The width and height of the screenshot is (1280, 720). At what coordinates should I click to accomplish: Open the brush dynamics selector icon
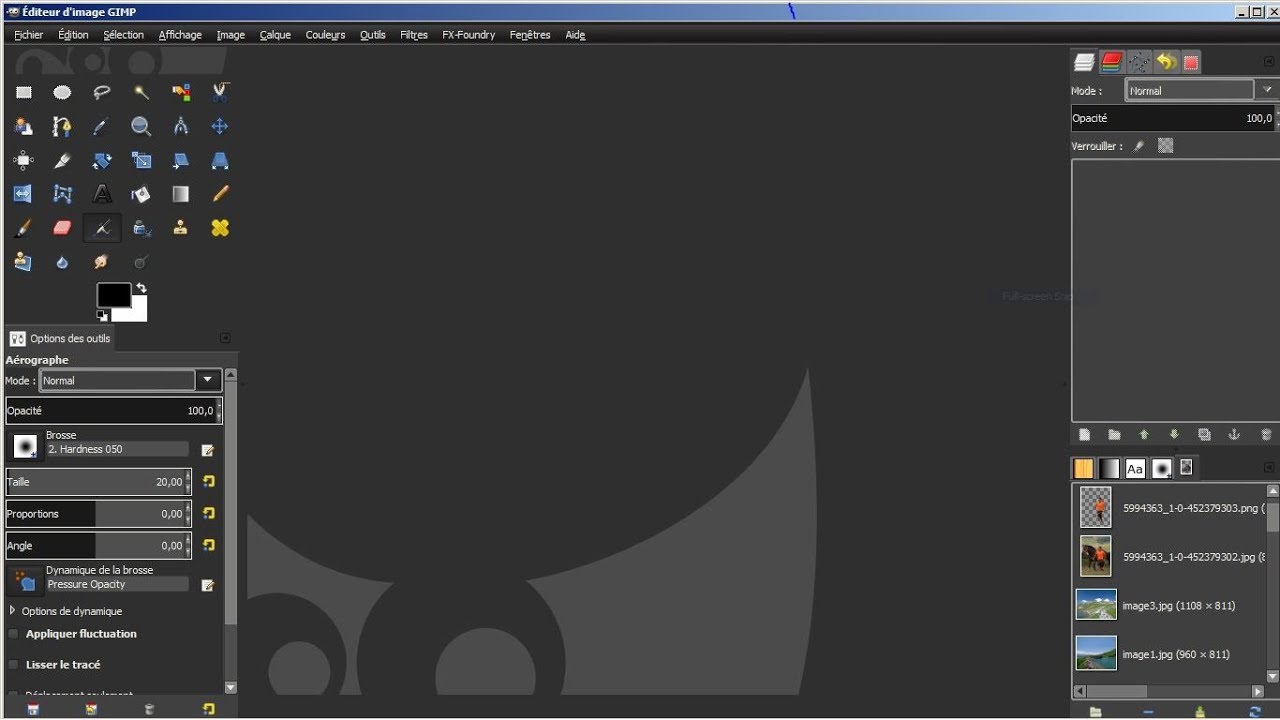[25, 581]
